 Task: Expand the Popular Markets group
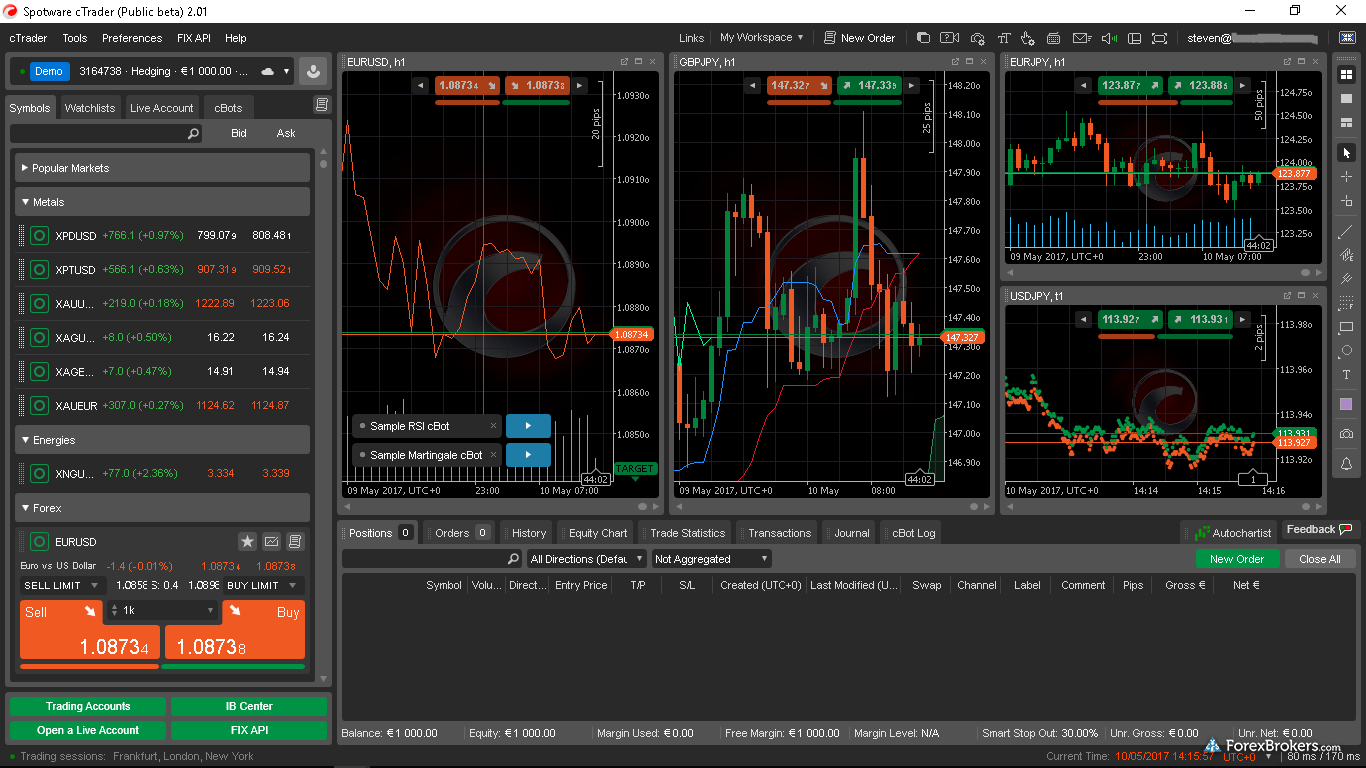pyautogui.click(x=162, y=168)
